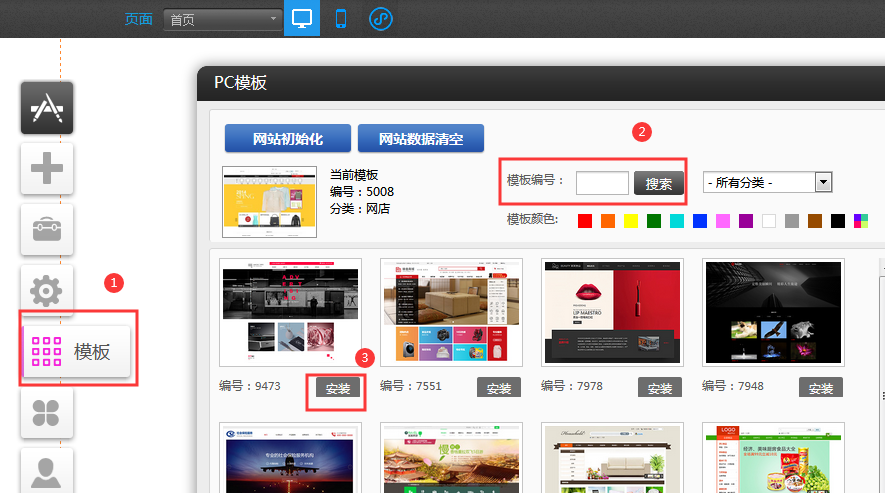The width and height of the screenshot is (885, 493).
Task: Click the four-leaf clover sidebar icon
Action: (x=47, y=413)
